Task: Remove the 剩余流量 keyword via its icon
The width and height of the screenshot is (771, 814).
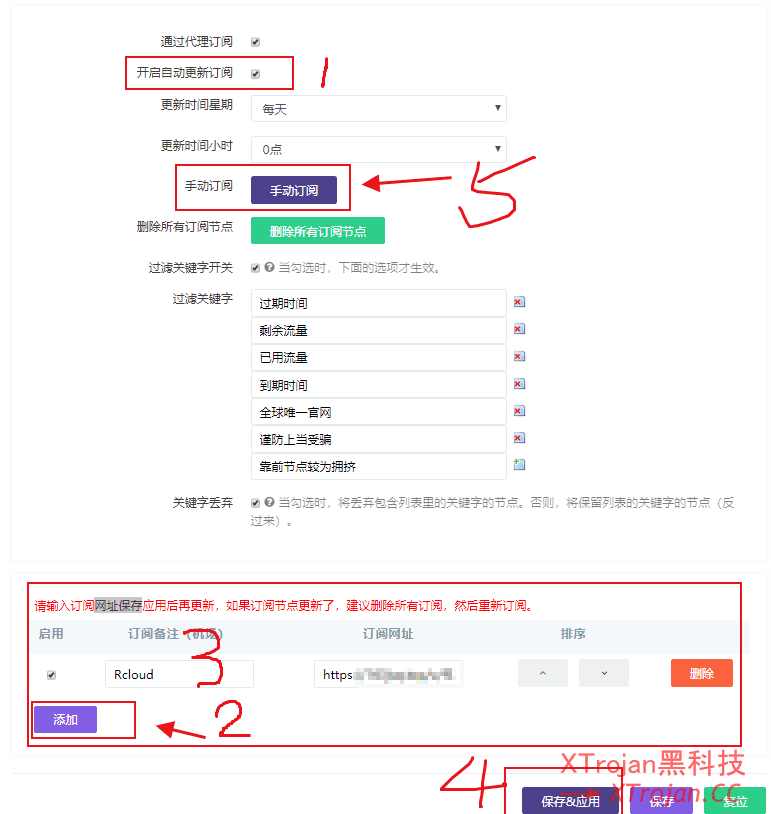Action: click(519, 329)
